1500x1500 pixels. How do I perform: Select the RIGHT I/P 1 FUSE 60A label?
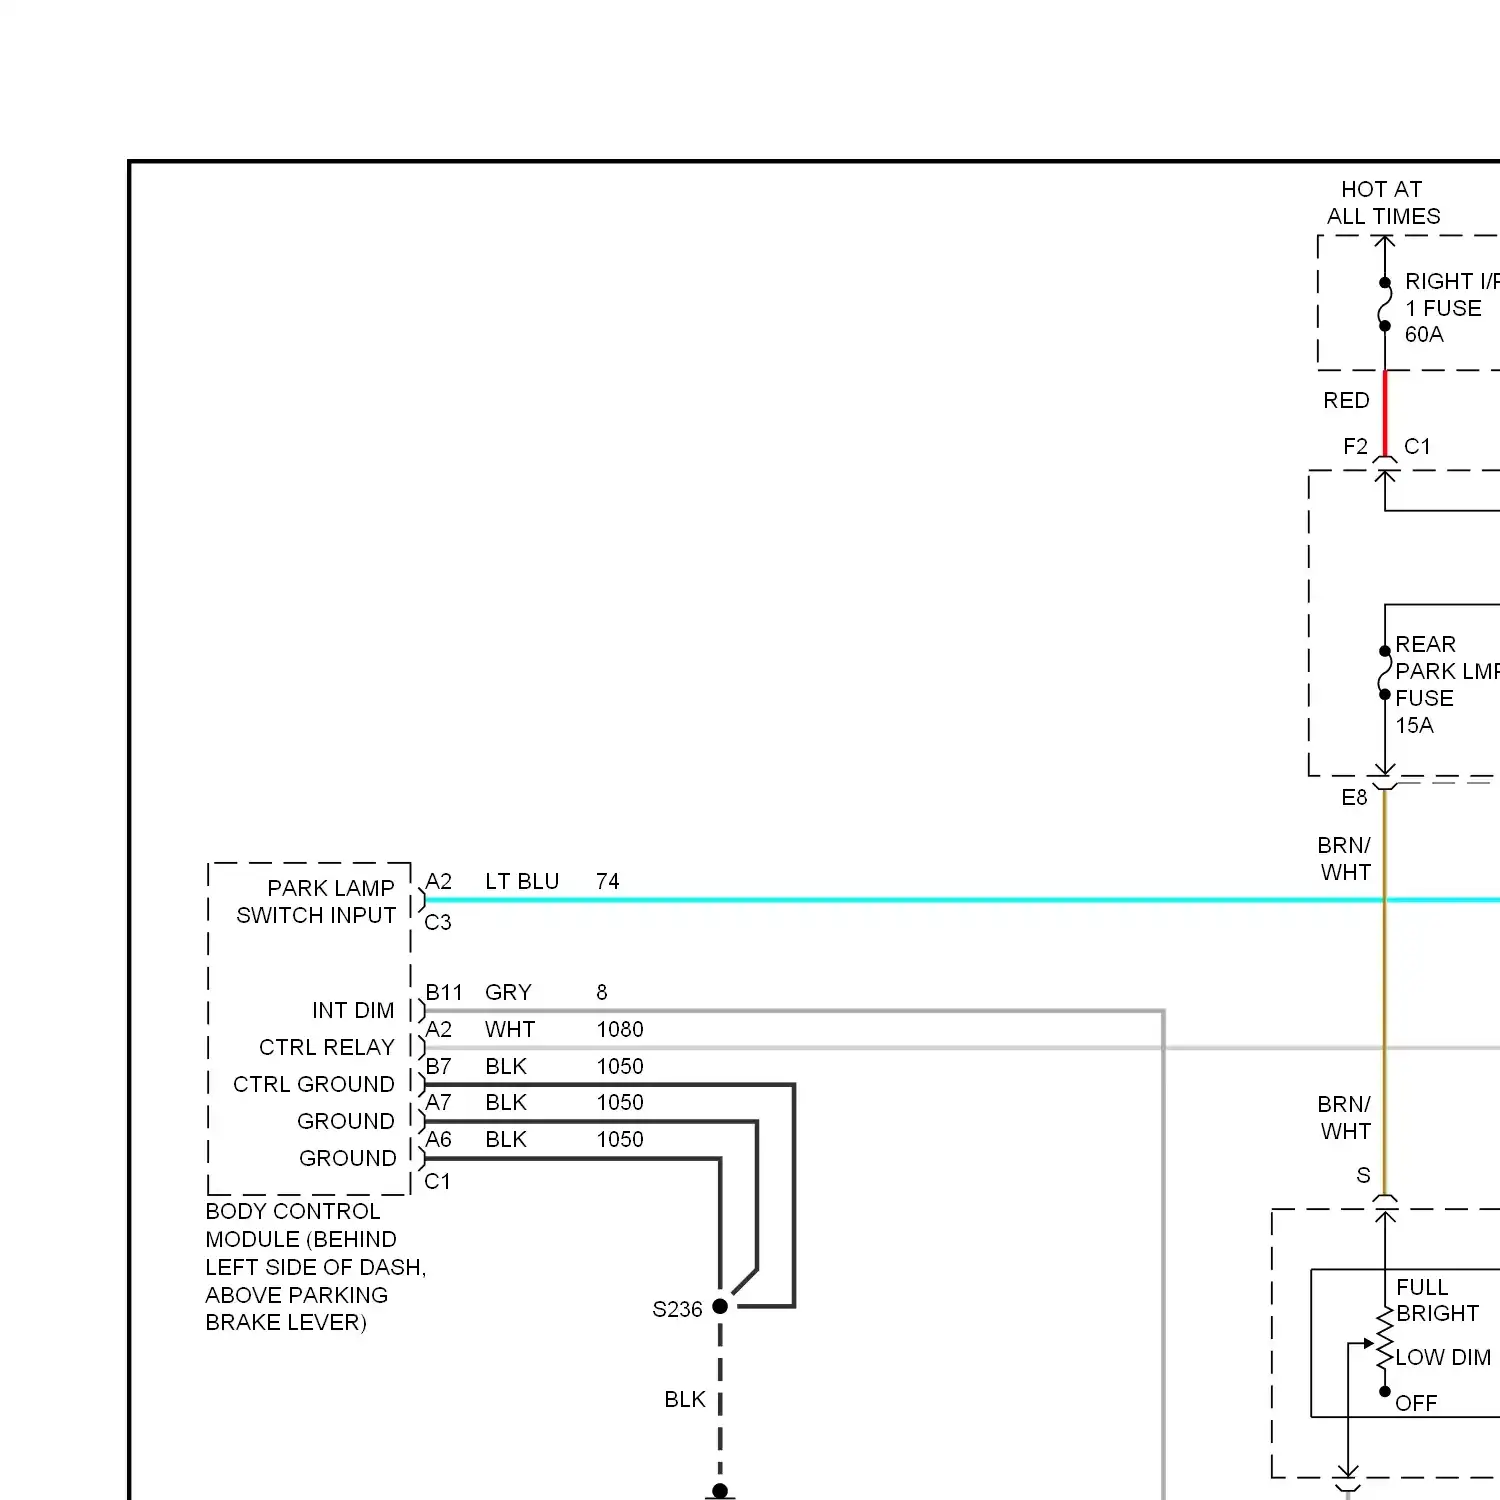pyautogui.click(x=1451, y=308)
